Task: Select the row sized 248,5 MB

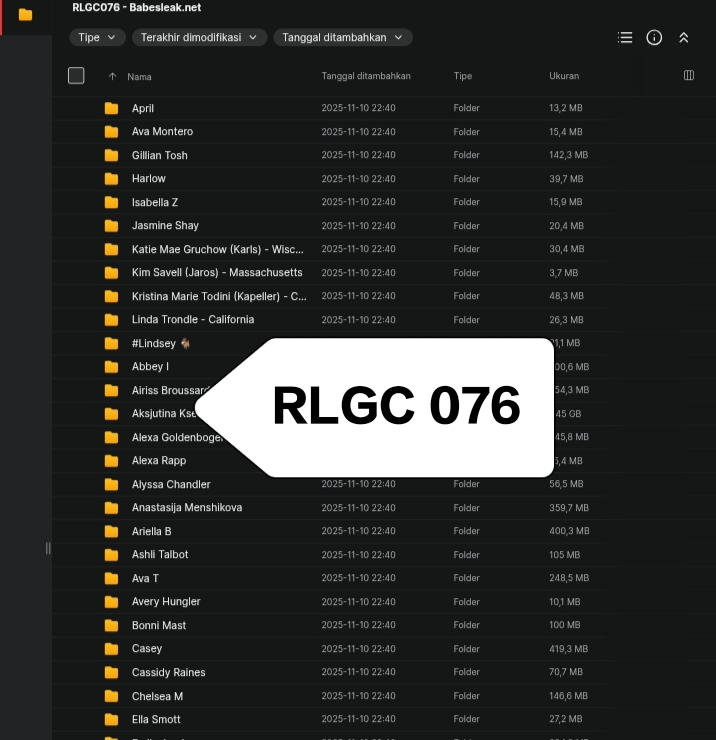Action: pos(383,578)
